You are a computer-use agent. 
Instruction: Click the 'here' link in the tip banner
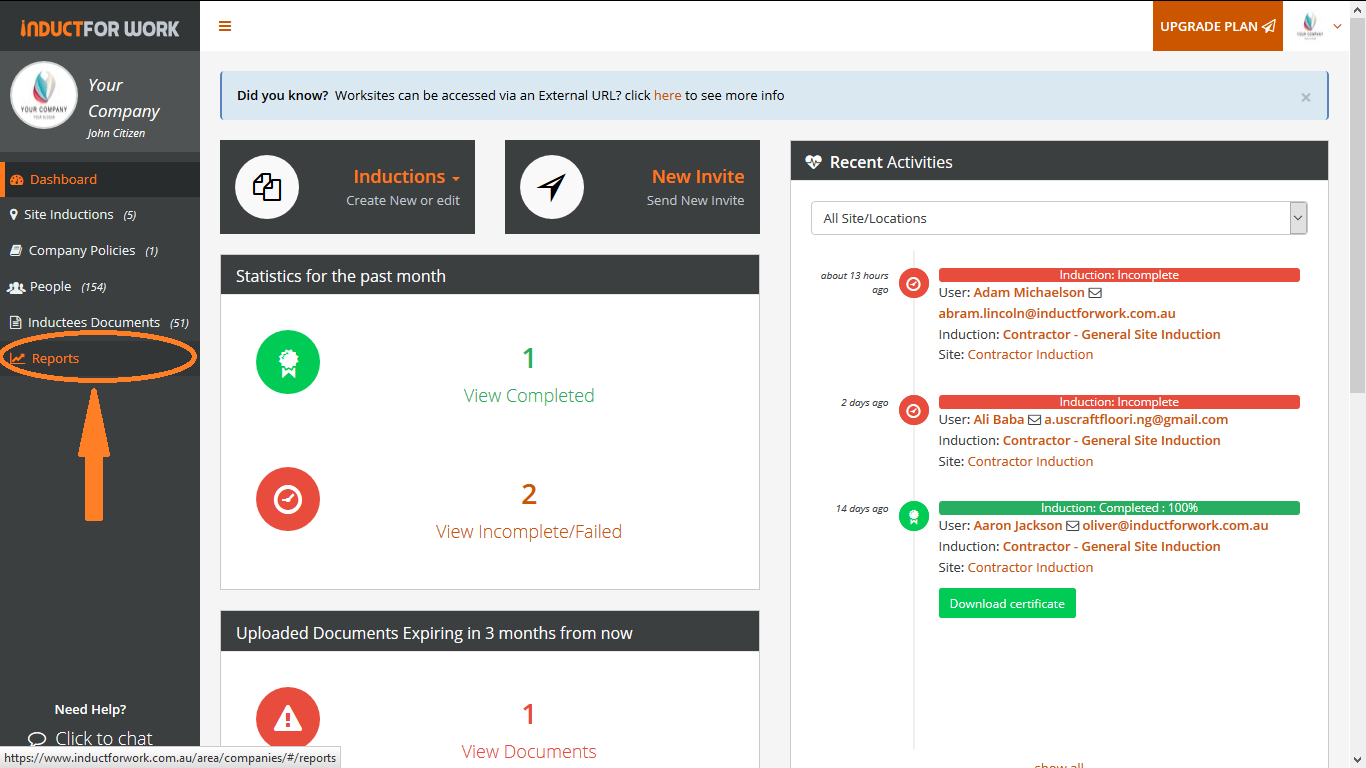pos(667,96)
